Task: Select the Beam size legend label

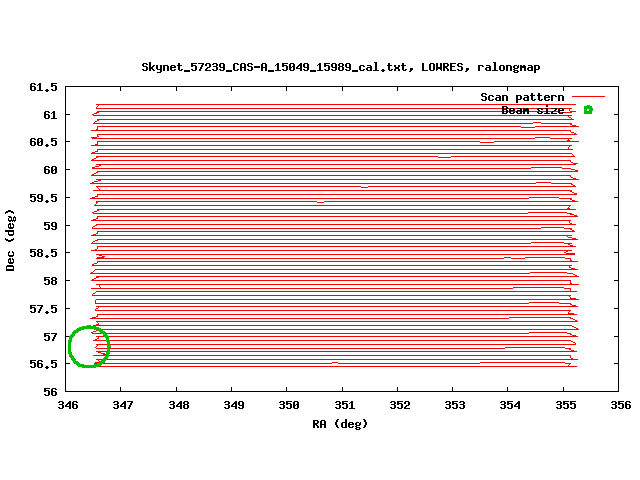Action: pos(532,110)
